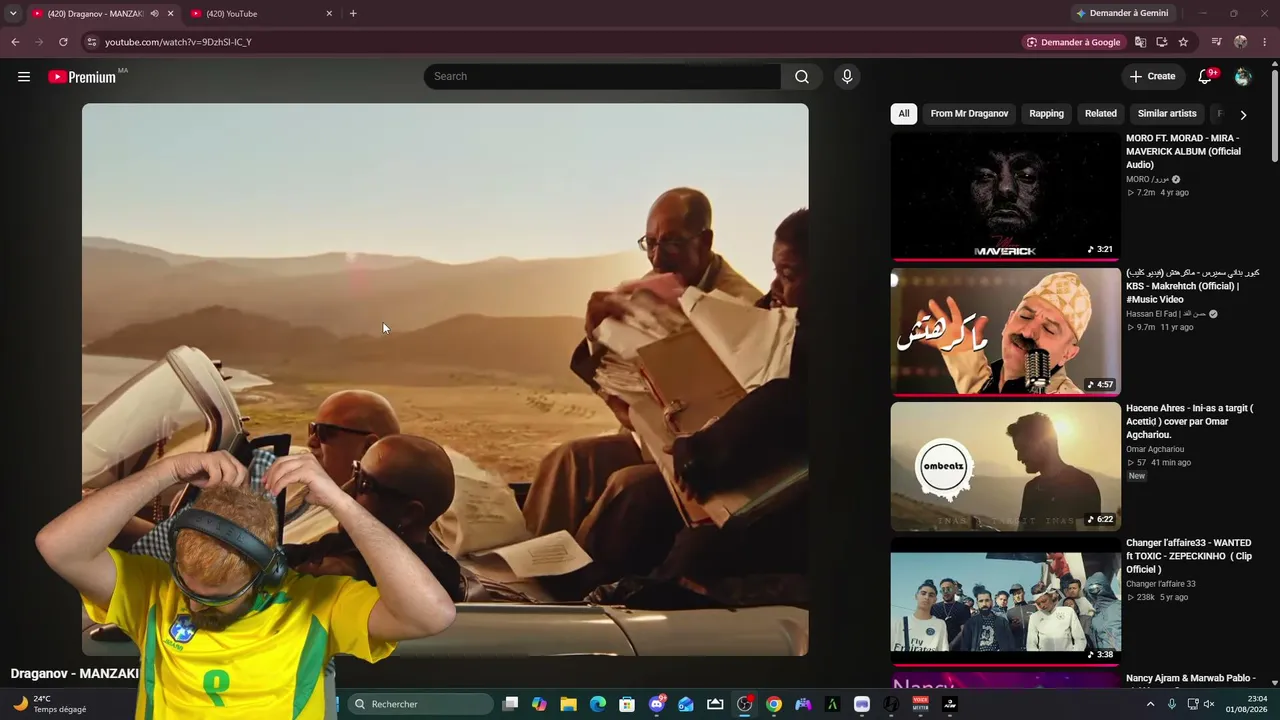The image size is (1280, 720).
Task: Translate this page icon in address bar
Action: [x=1140, y=42]
